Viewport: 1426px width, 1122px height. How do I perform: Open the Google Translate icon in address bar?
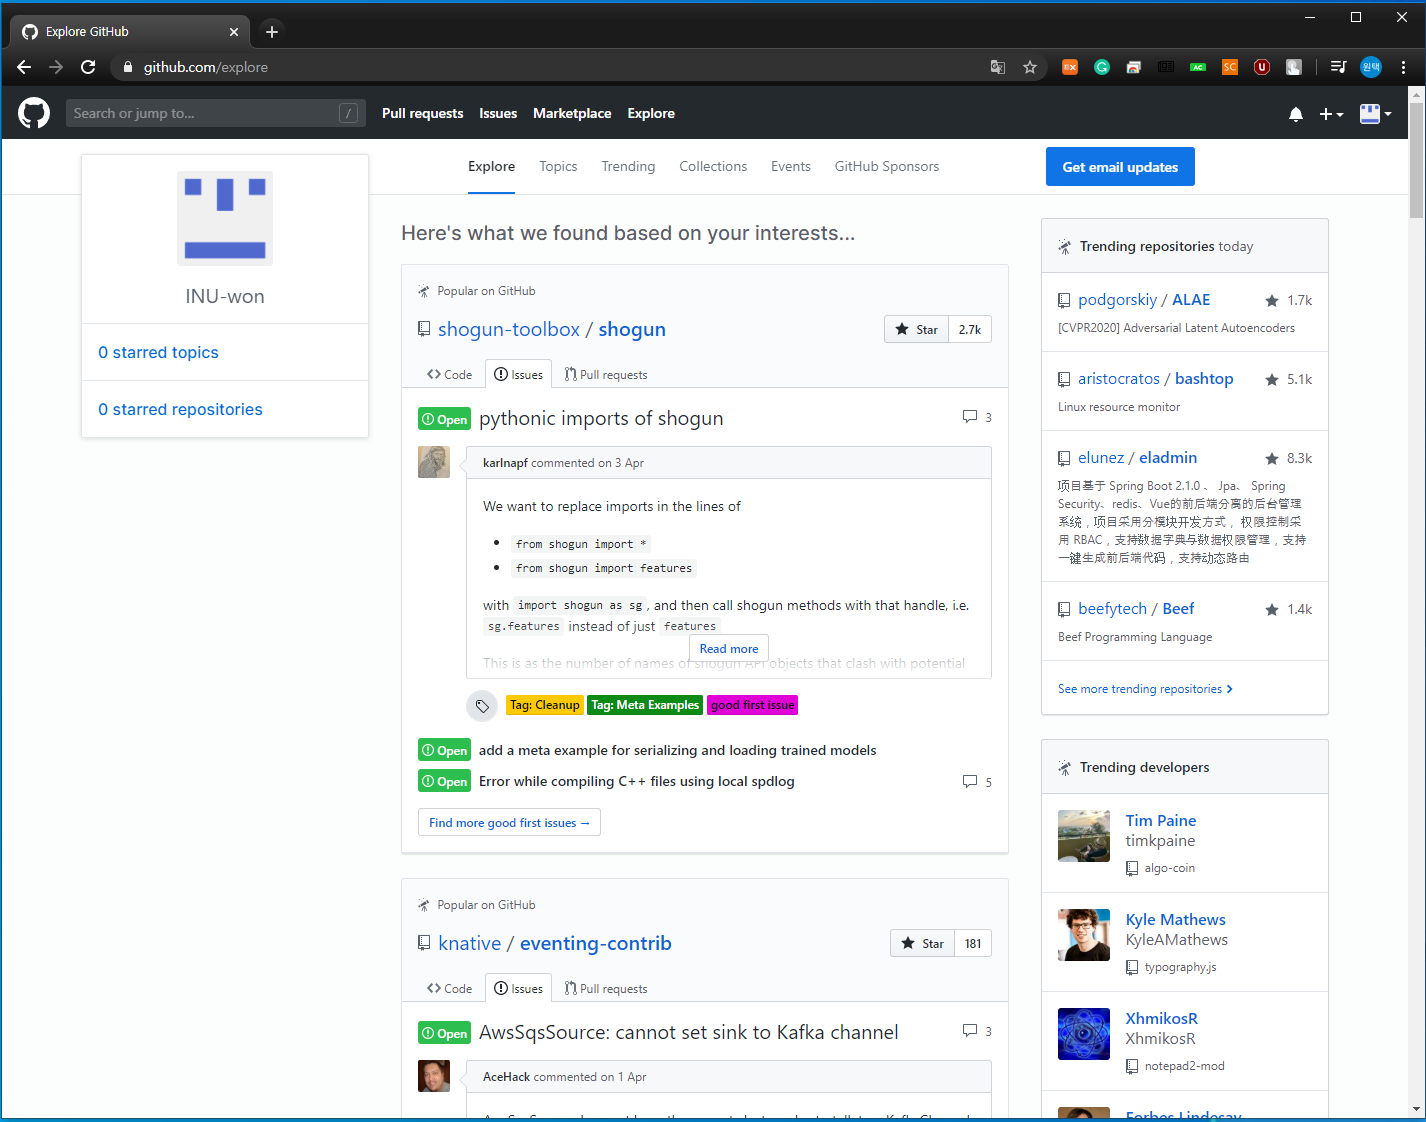[998, 67]
